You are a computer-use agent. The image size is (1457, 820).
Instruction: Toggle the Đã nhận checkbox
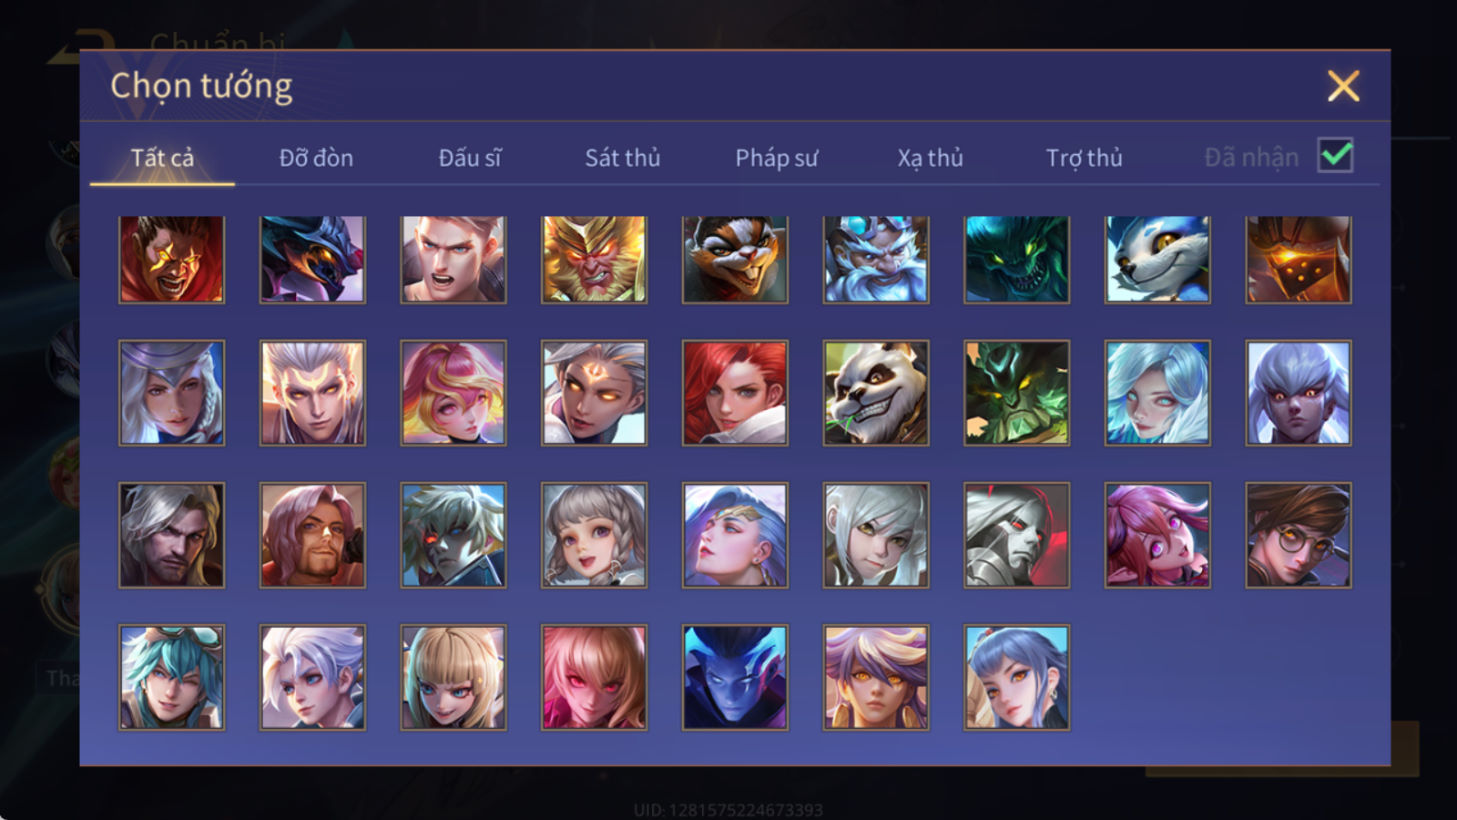coord(1335,156)
